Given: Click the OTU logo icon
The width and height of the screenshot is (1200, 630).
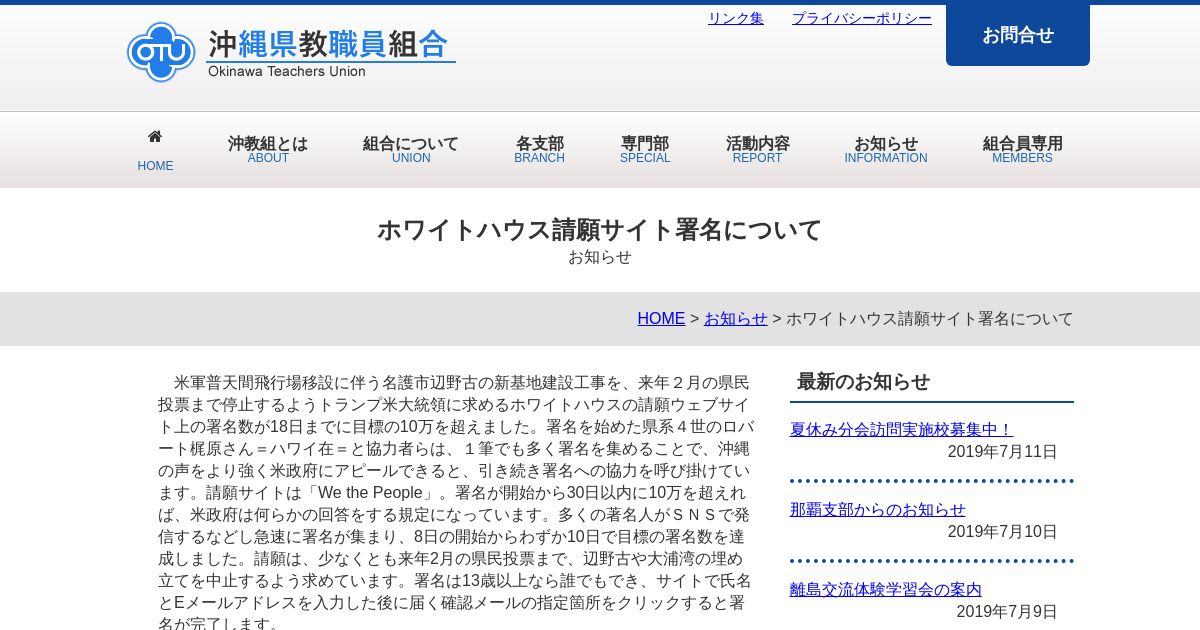Looking at the screenshot, I should (x=161, y=52).
